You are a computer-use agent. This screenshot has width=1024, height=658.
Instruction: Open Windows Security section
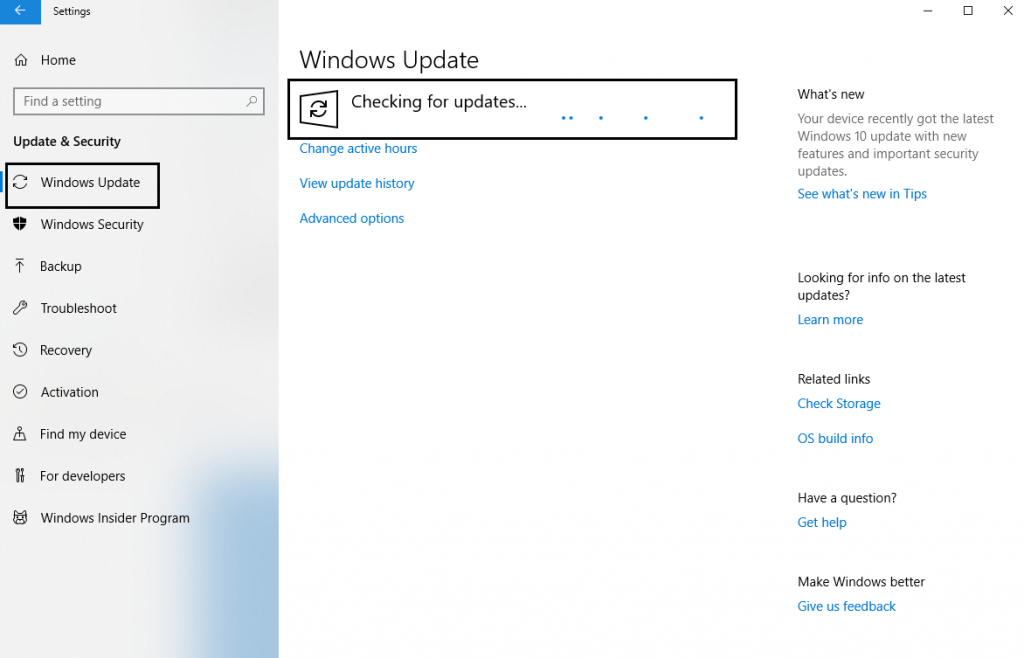pos(92,225)
